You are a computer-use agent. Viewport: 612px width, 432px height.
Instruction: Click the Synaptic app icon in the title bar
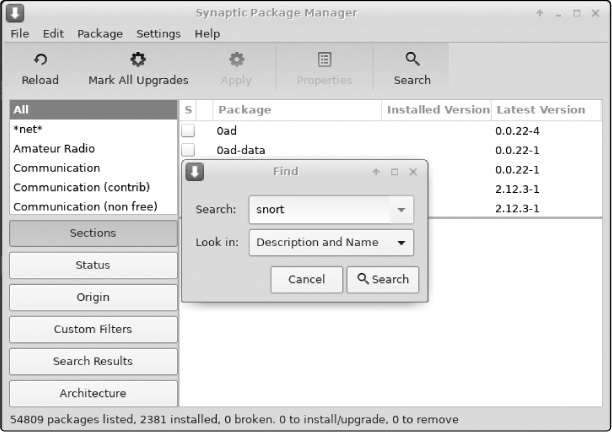[x=15, y=13]
